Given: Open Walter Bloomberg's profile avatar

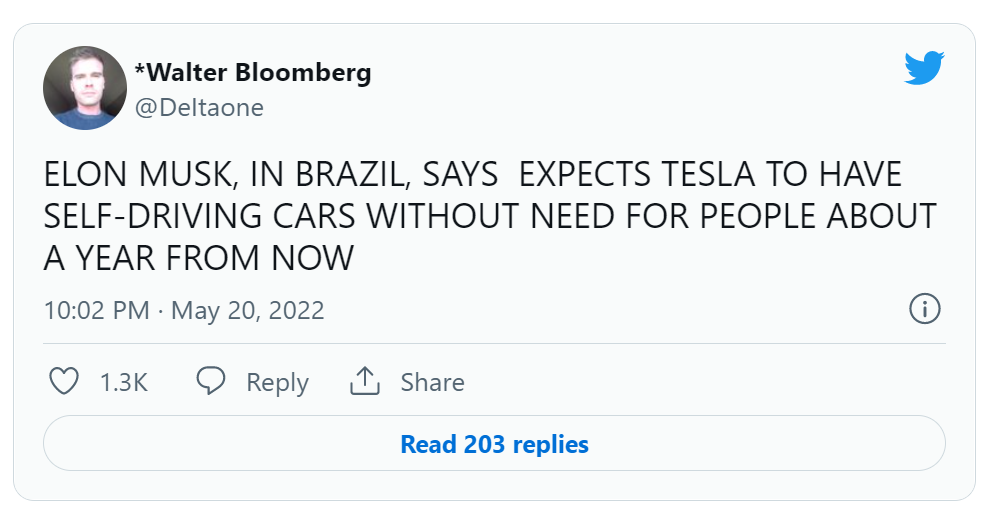Looking at the screenshot, I should click(85, 88).
